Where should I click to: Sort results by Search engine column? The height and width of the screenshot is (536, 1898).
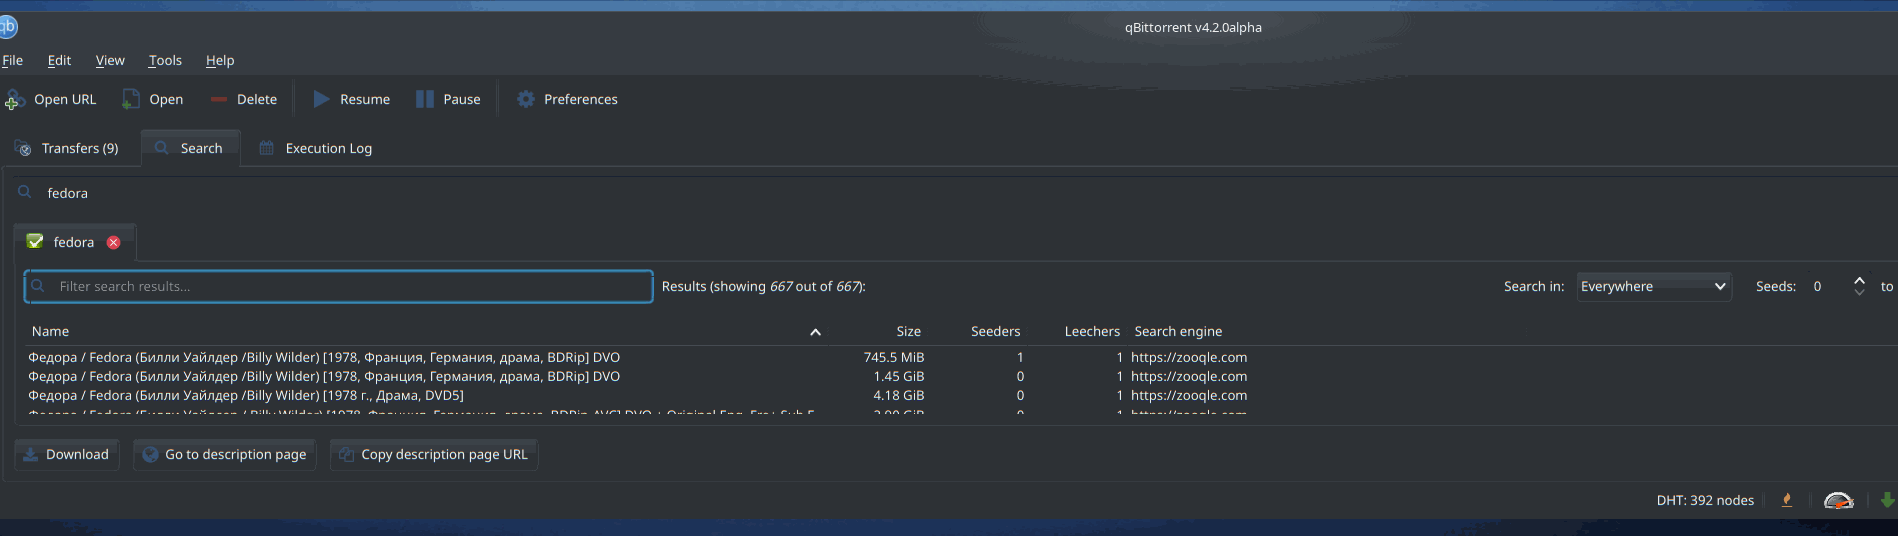(x=1178, y=331)
